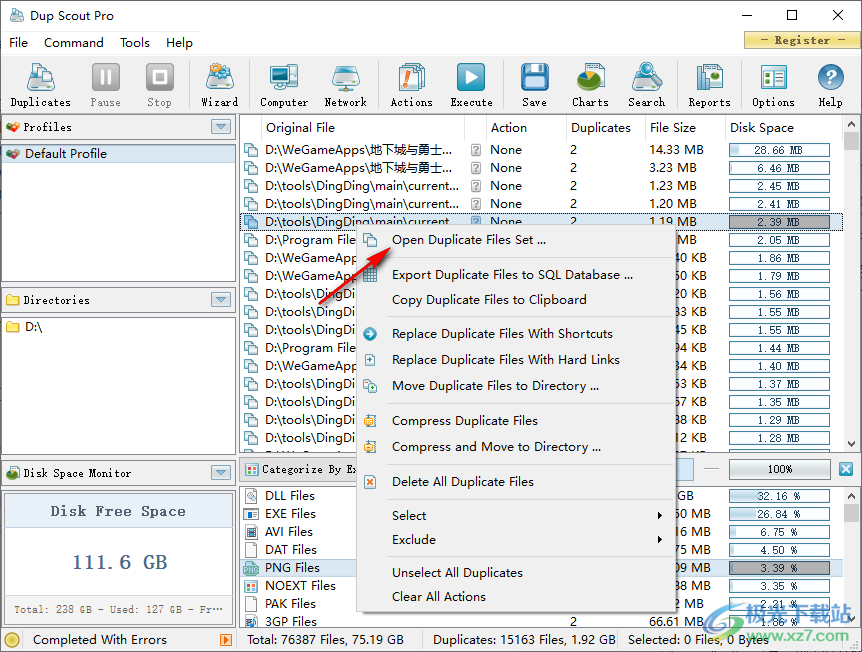
Task: Open the Tools menu
Action: (135, 42)
